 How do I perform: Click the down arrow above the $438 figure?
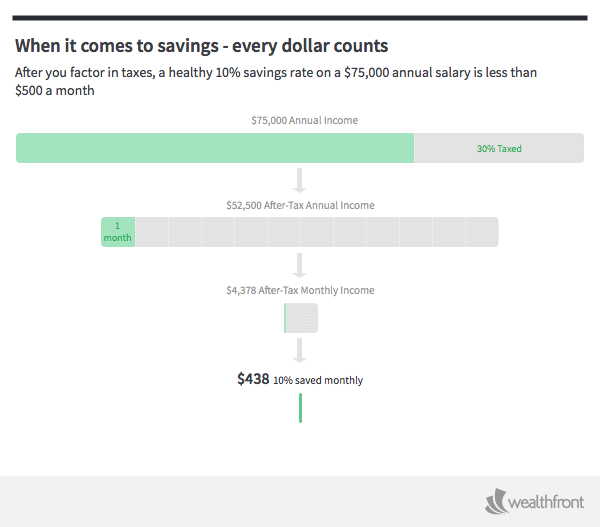pos(300,350)
